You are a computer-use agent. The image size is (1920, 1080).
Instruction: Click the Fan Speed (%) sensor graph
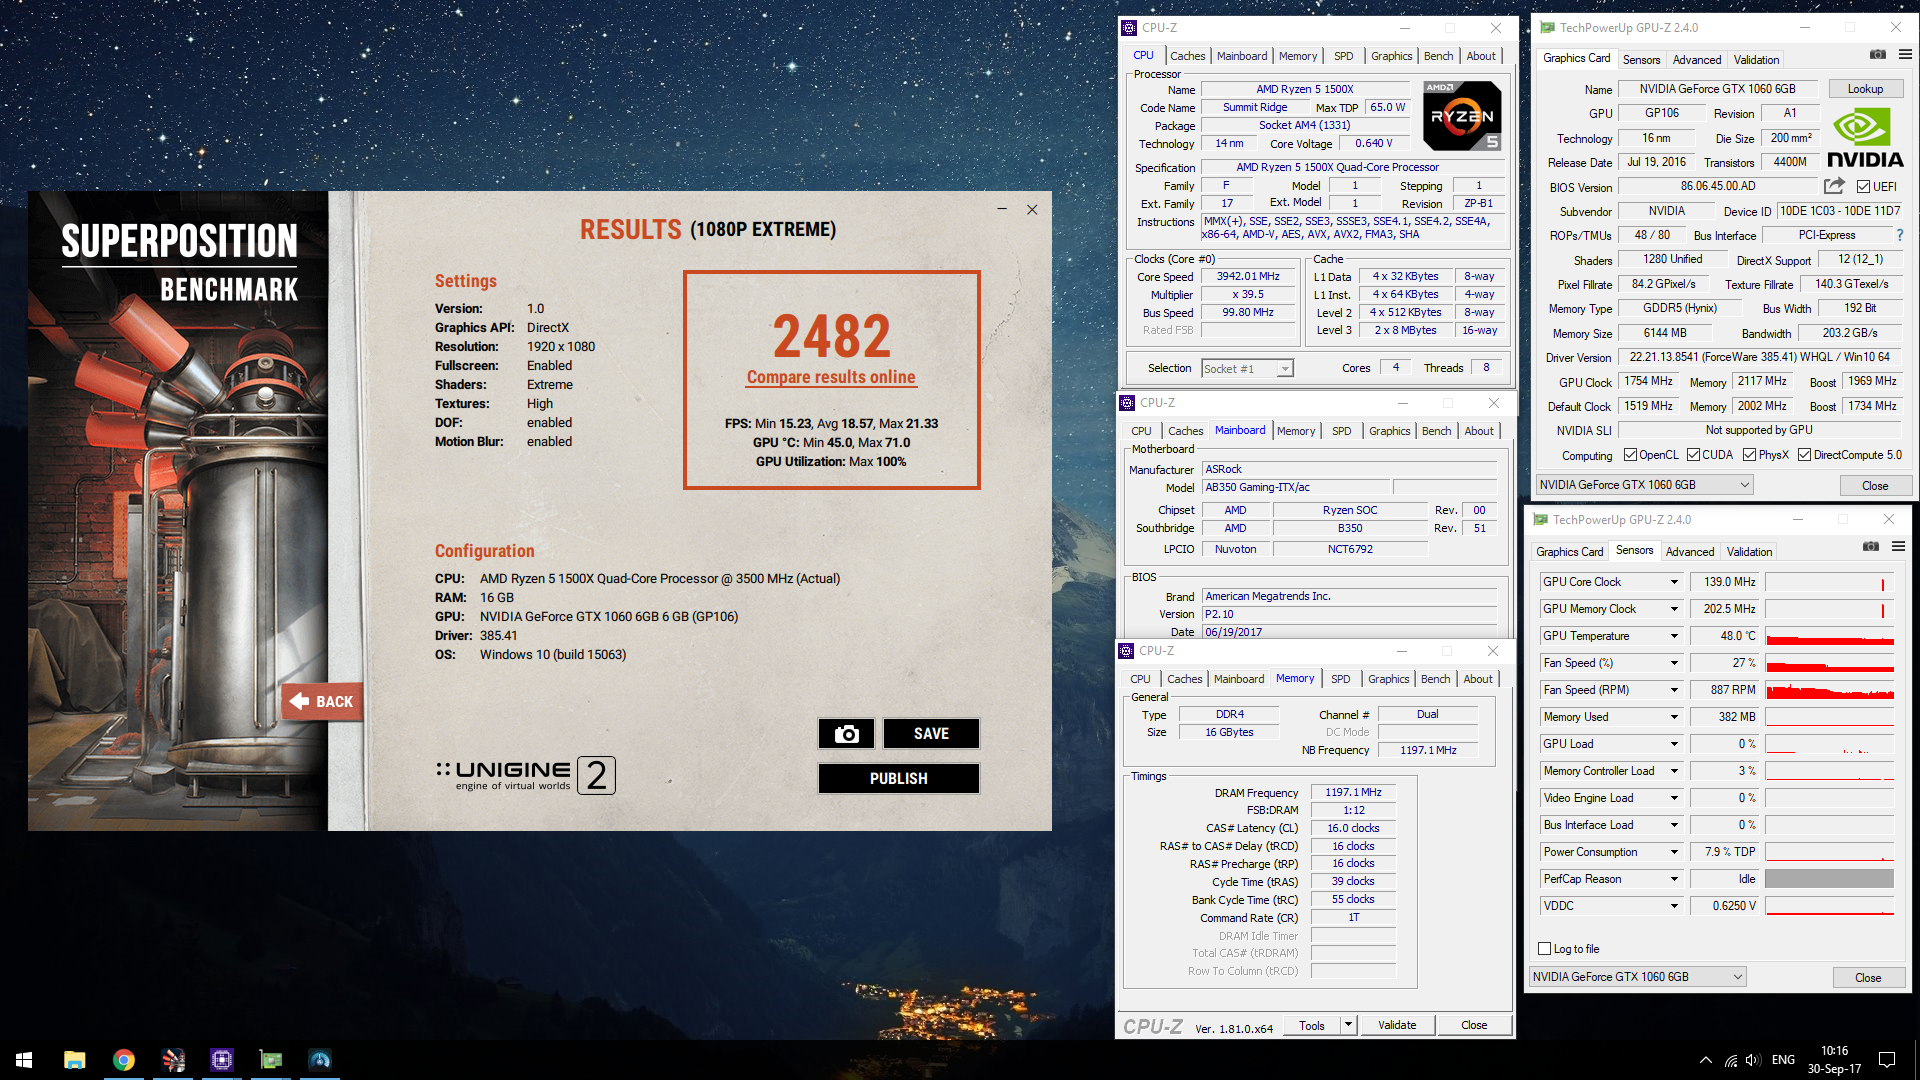tap(1829, 663)
